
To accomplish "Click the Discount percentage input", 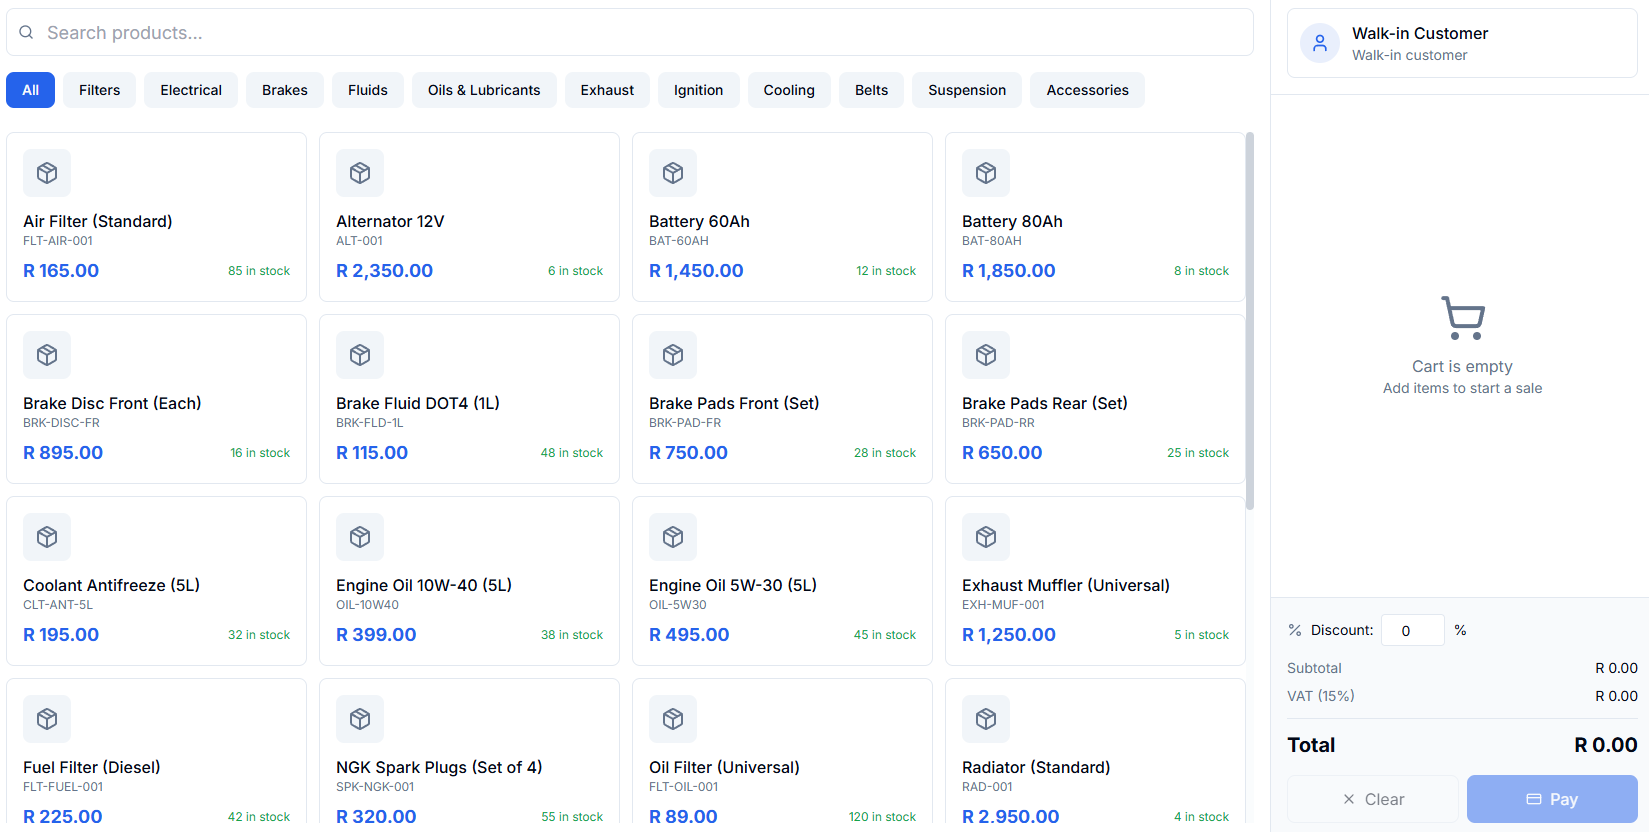I will click(1413, 630).
